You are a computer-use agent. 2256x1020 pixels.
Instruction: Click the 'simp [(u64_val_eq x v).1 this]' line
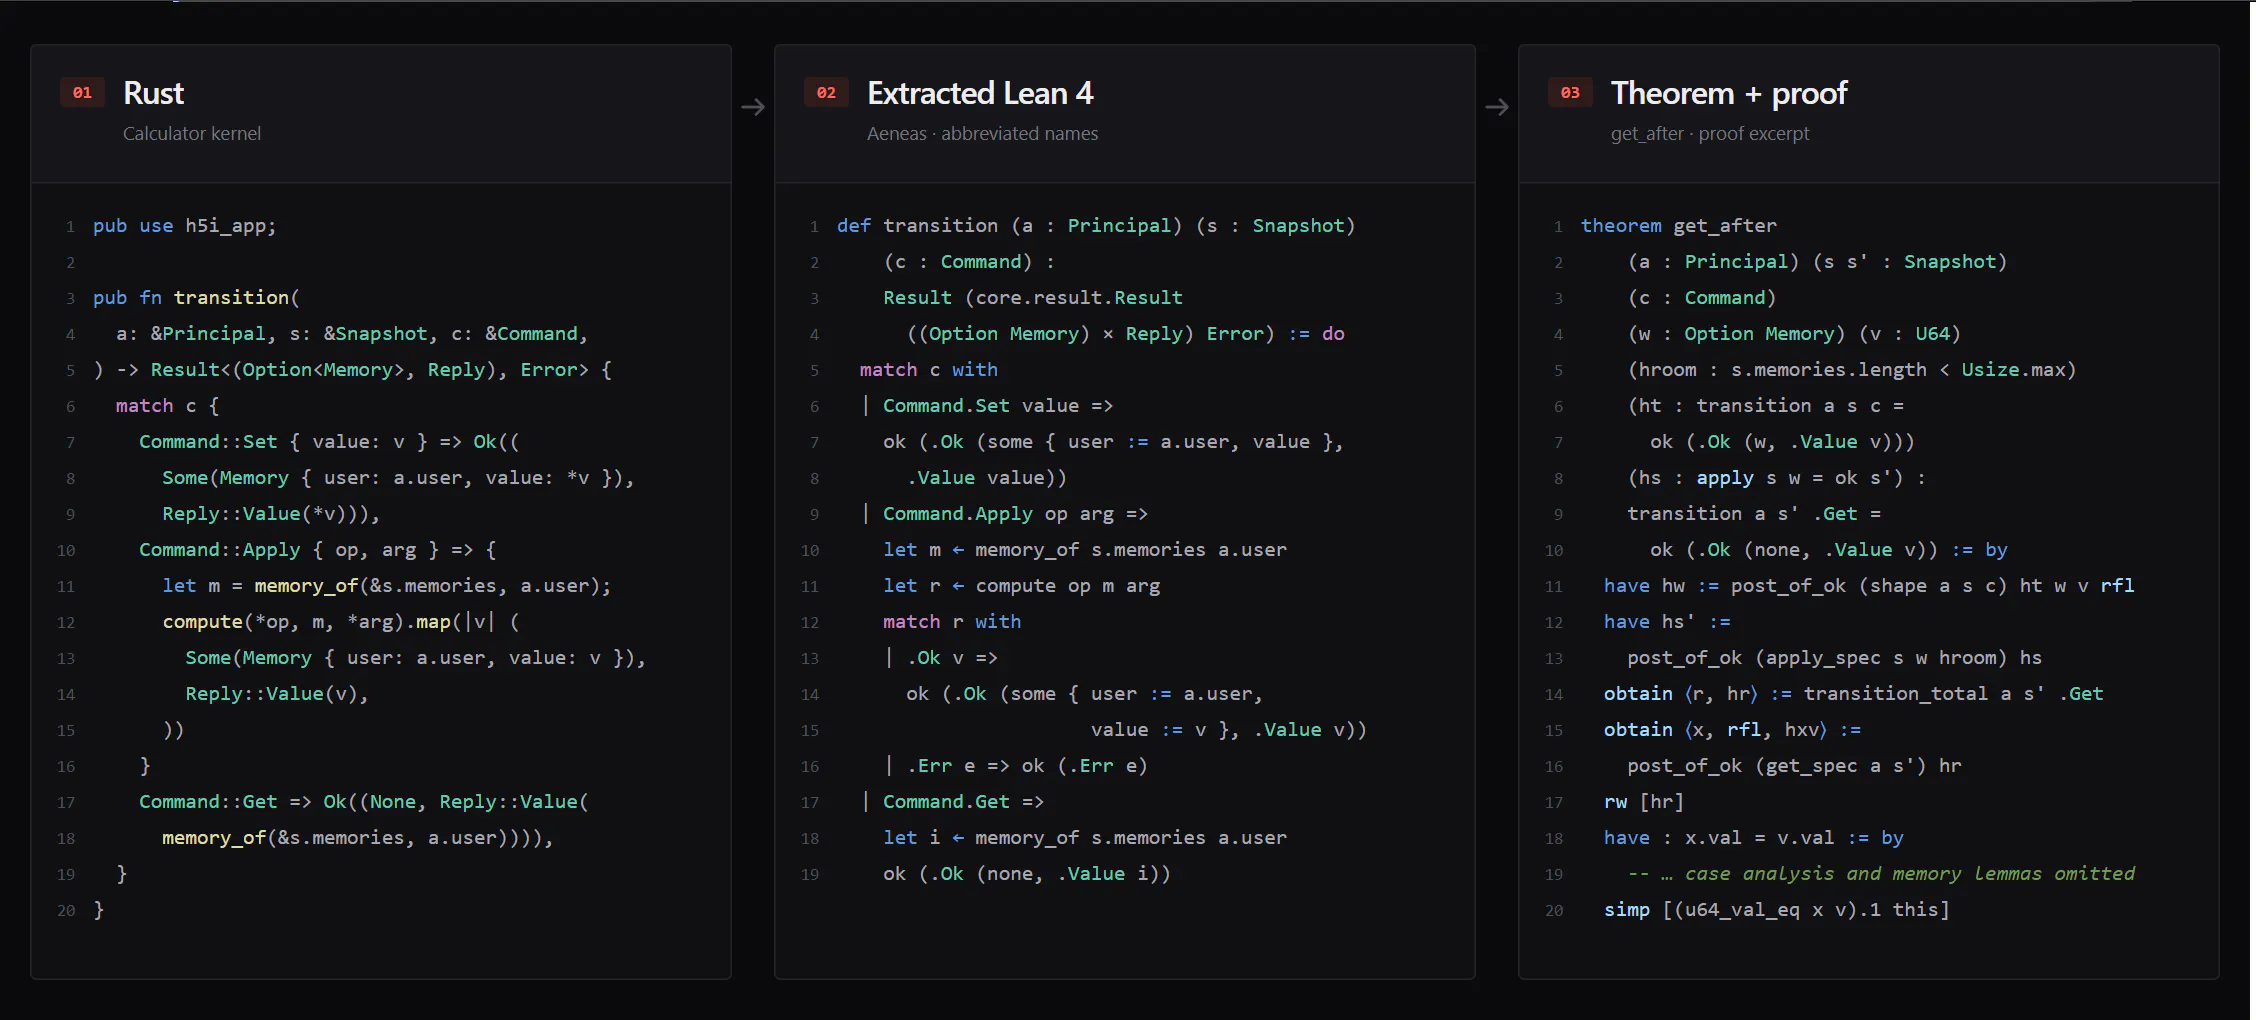coord(1777,910)
